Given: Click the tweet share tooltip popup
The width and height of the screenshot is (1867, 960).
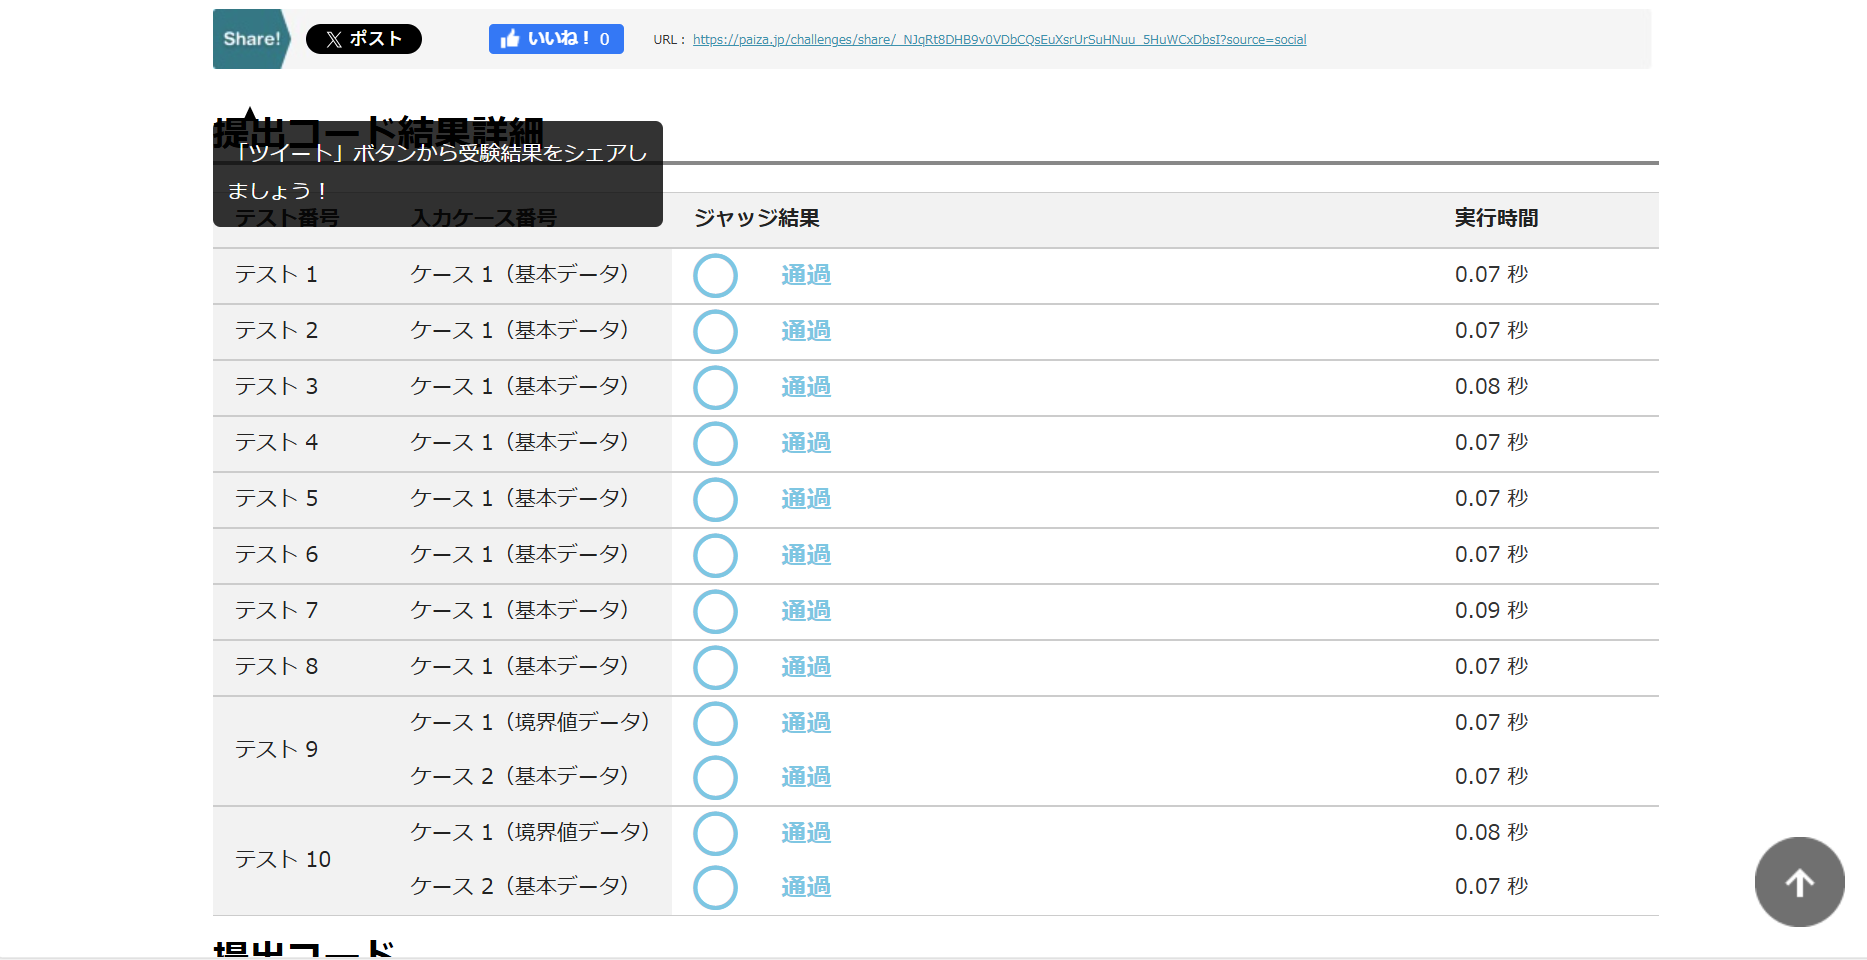Looking at the screenshot, I should pos(437,173).
